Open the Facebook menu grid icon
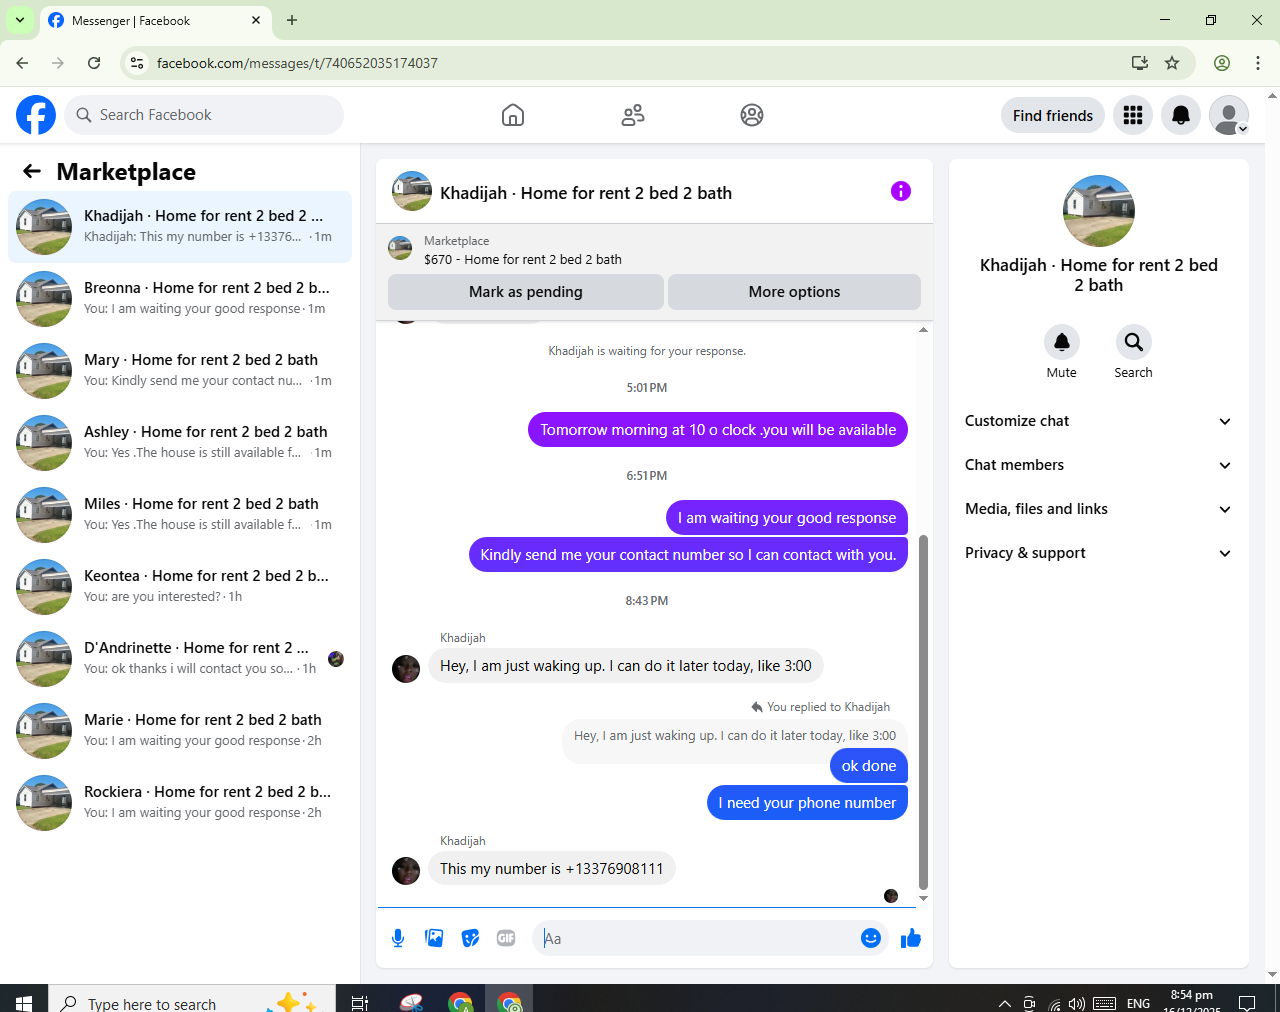Image resolution: width=1280 pixels, height=1012 pixels. [x=1133, y=115]
